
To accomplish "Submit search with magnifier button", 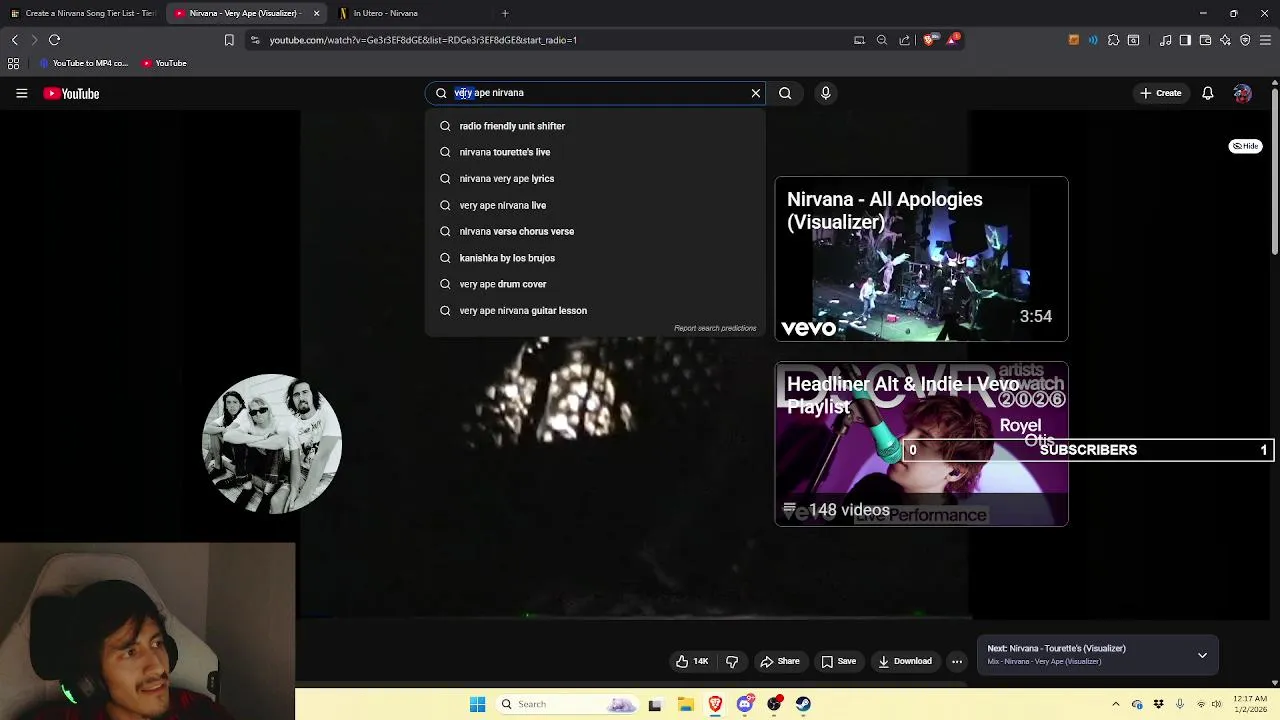I will coord(785,93).
